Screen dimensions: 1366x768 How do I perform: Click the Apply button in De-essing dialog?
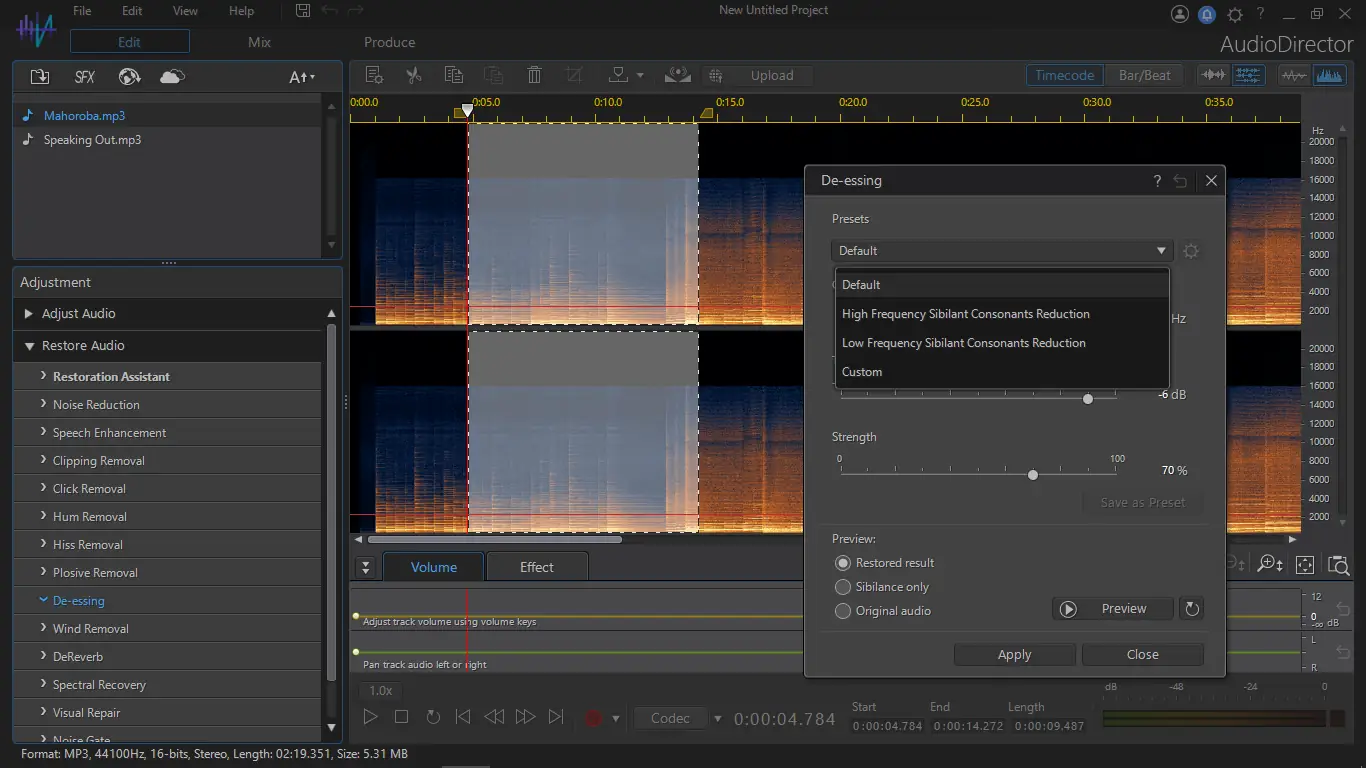(x=1014, y=654)
